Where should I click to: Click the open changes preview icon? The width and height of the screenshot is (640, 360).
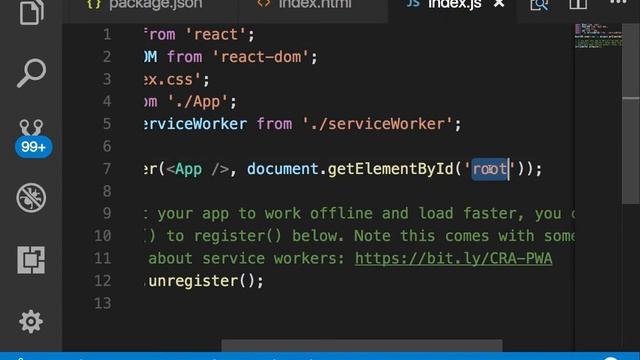point(539,4)
